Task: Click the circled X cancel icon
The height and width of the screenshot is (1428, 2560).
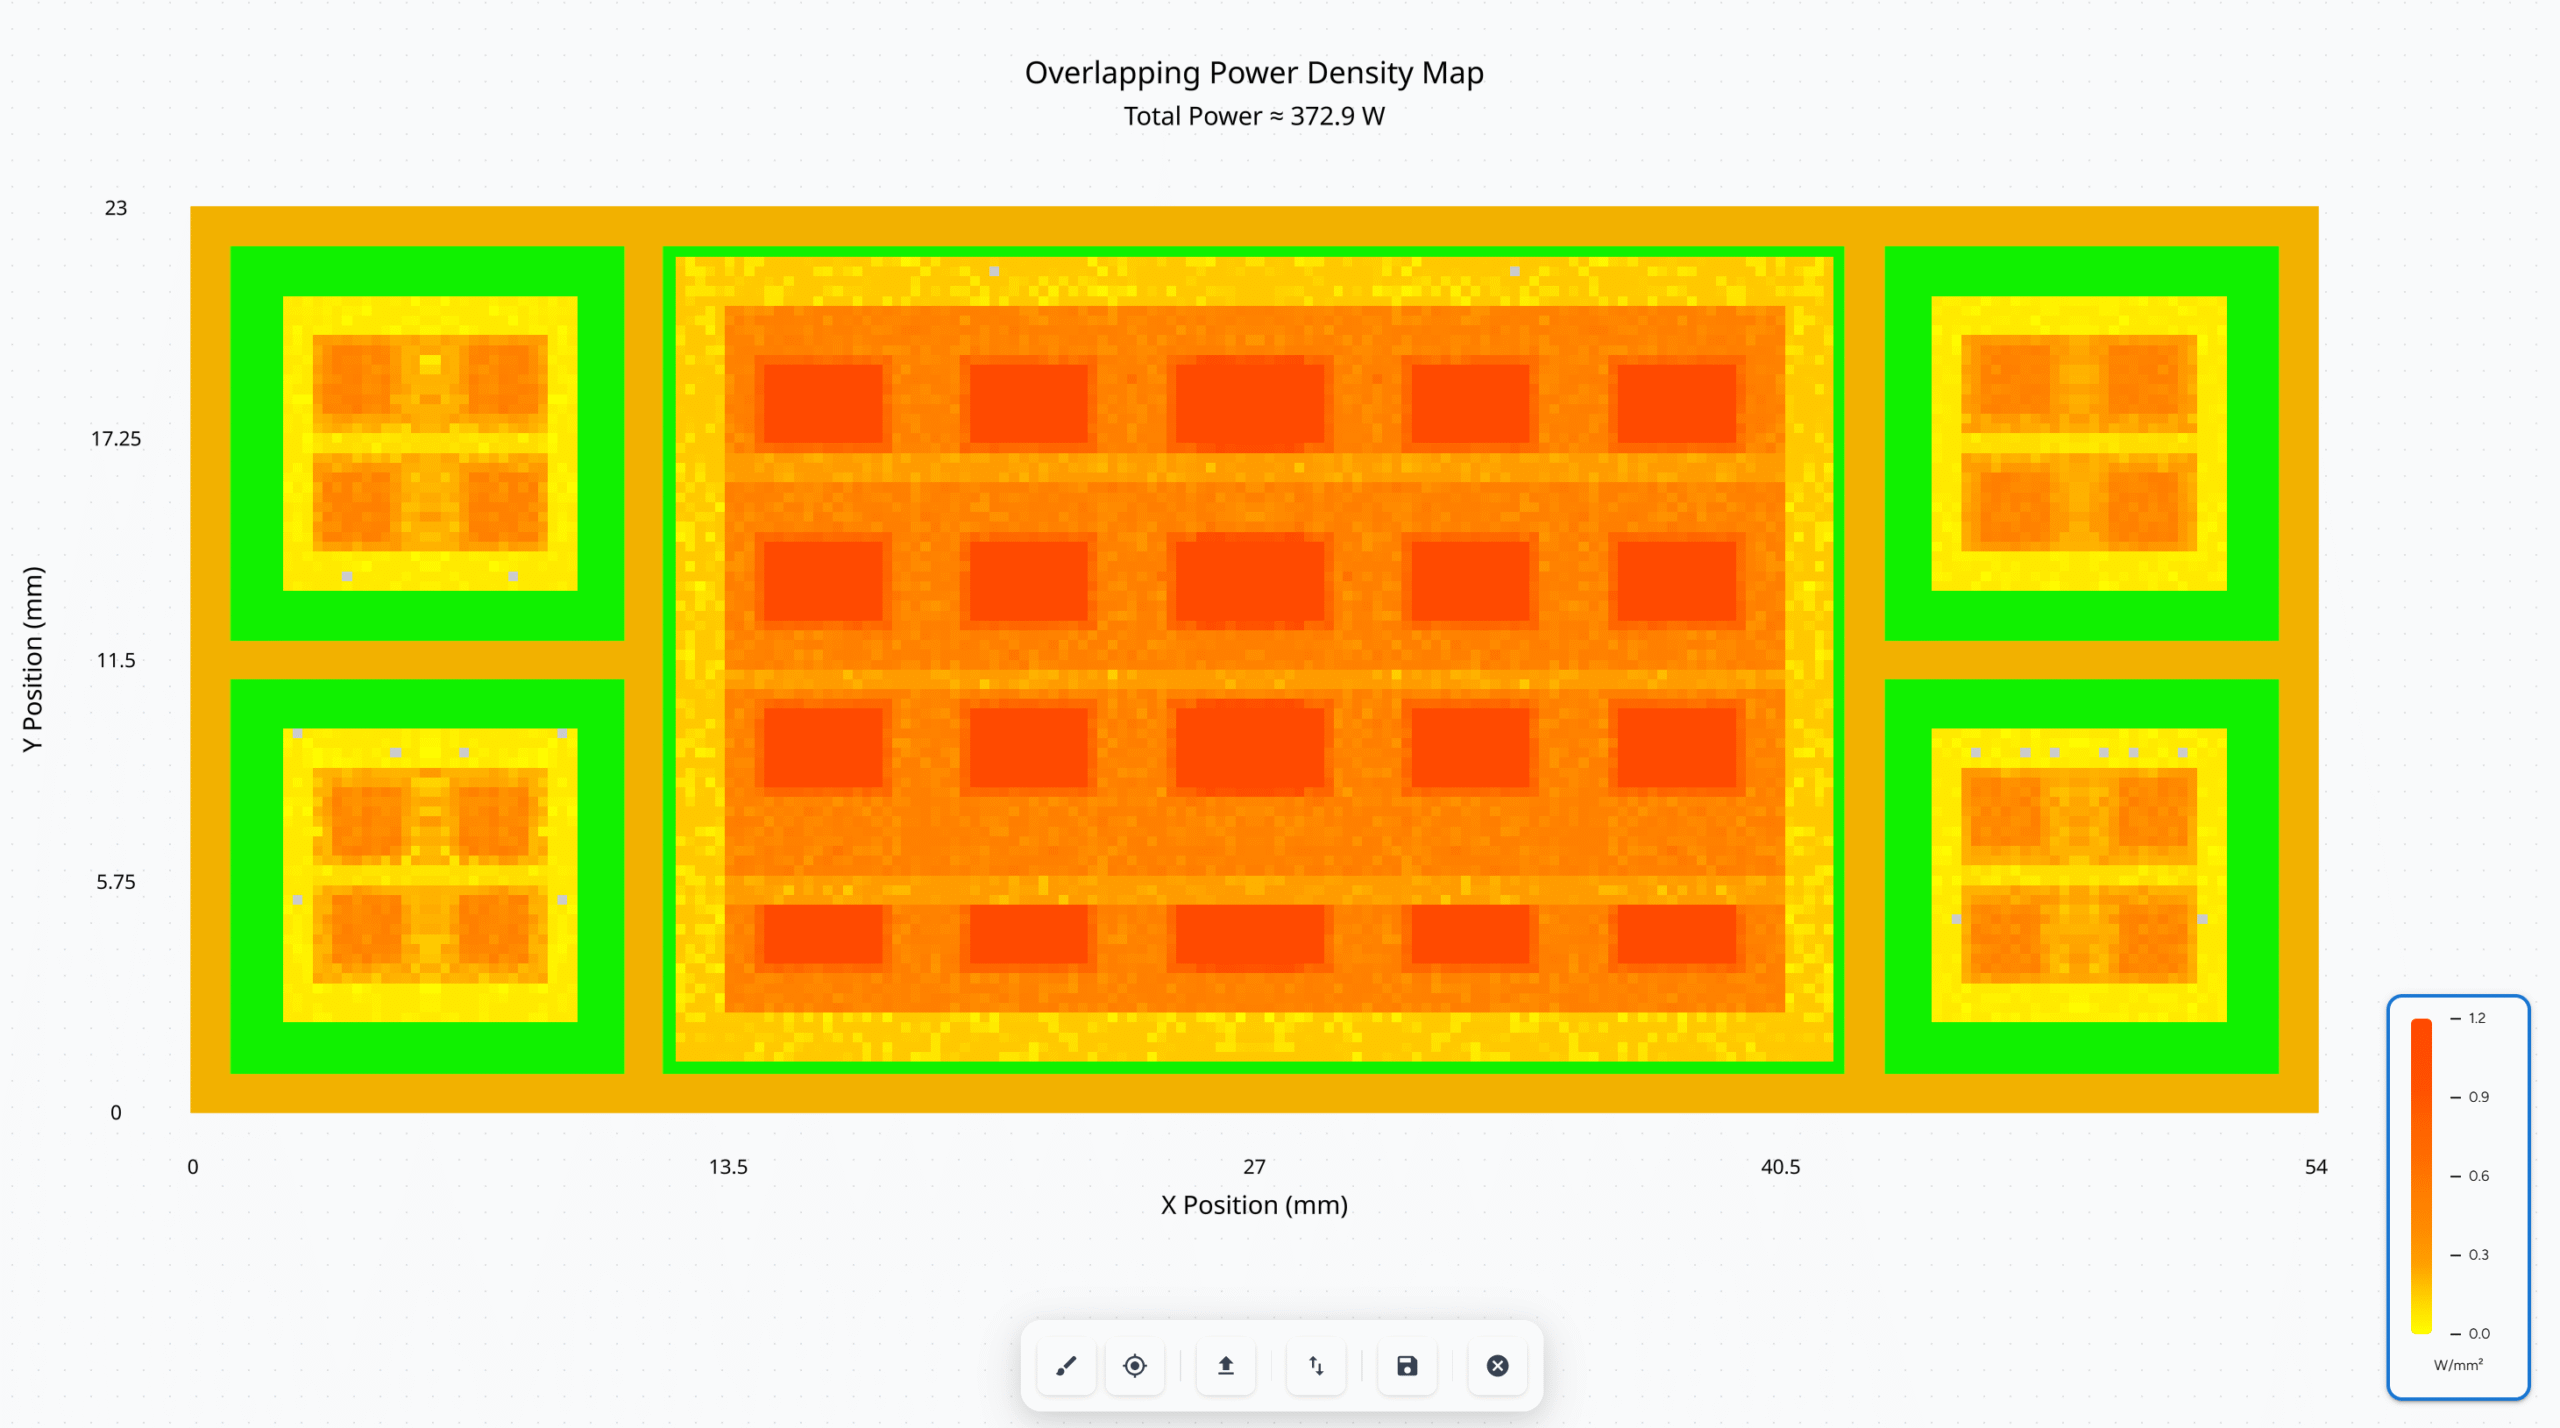Action: point(1497,1366)
